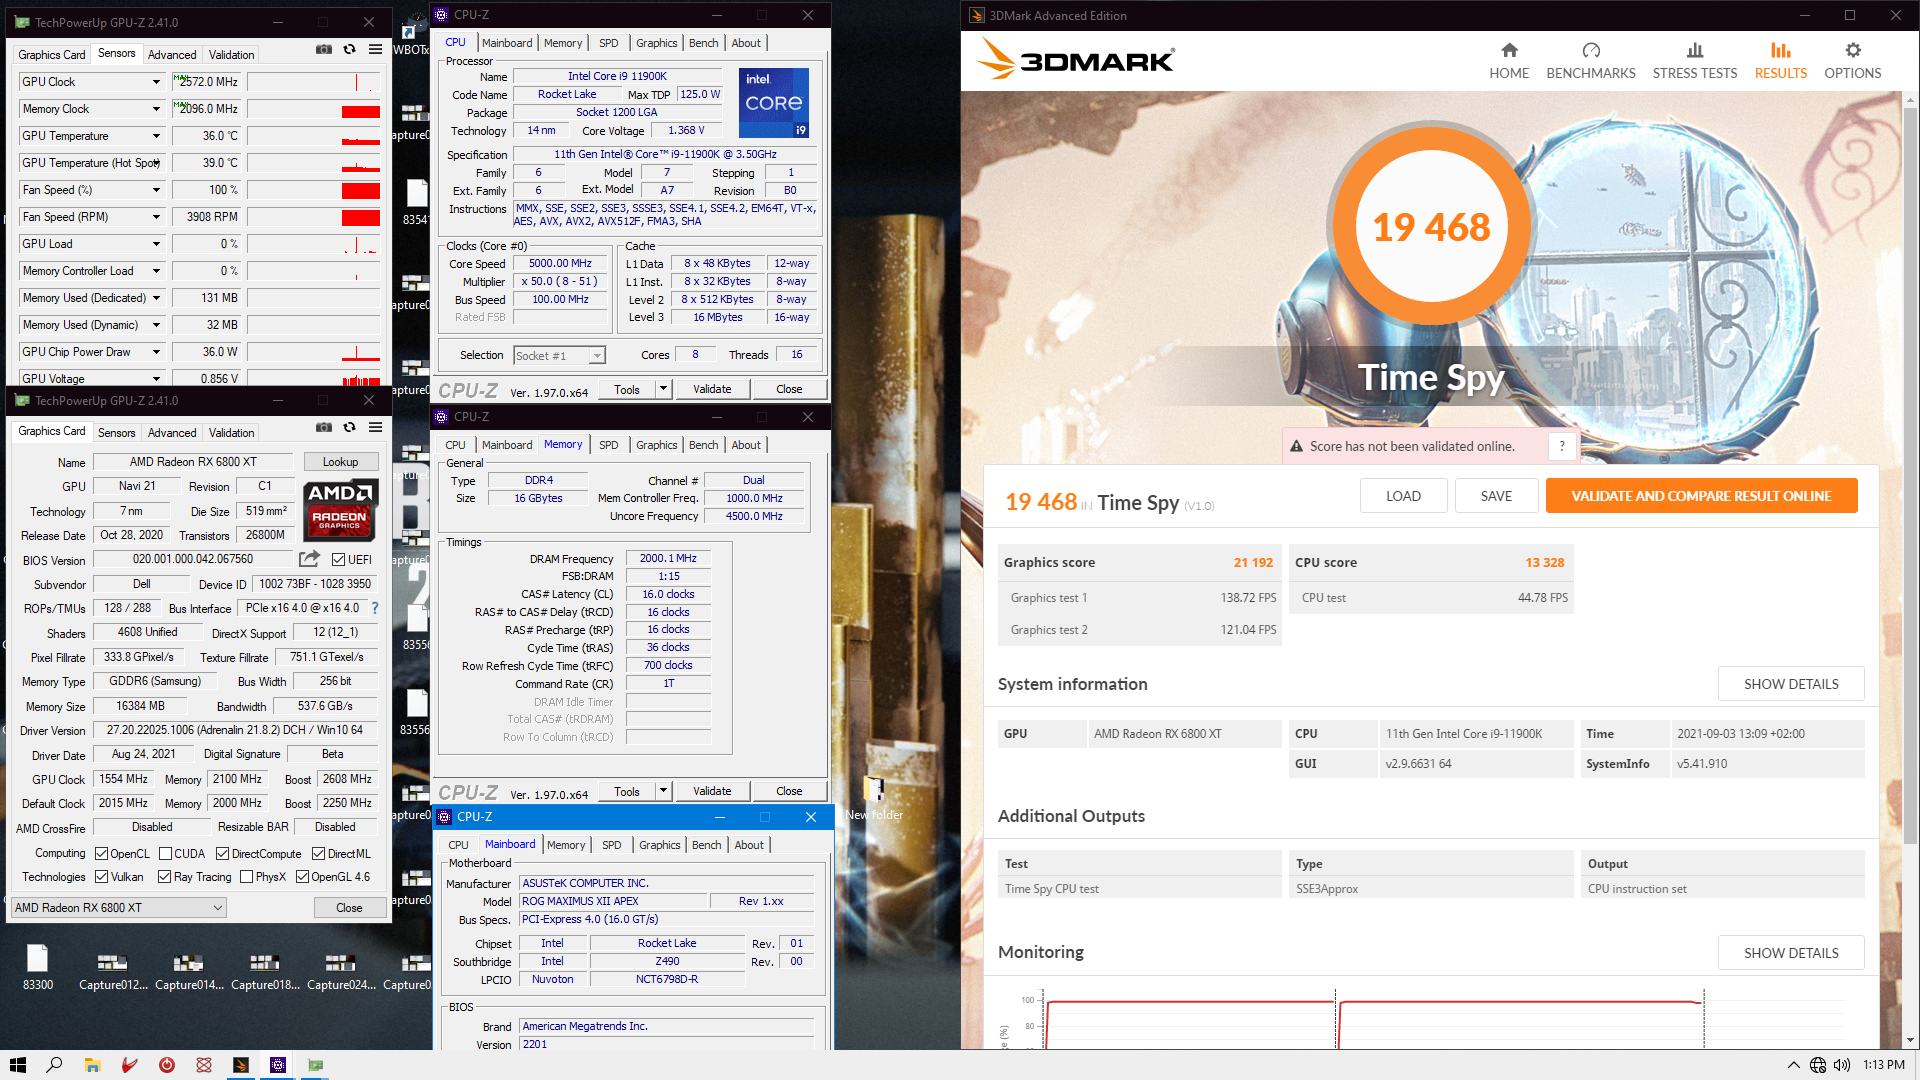Open network status in the system tray

(1818, 1065)
